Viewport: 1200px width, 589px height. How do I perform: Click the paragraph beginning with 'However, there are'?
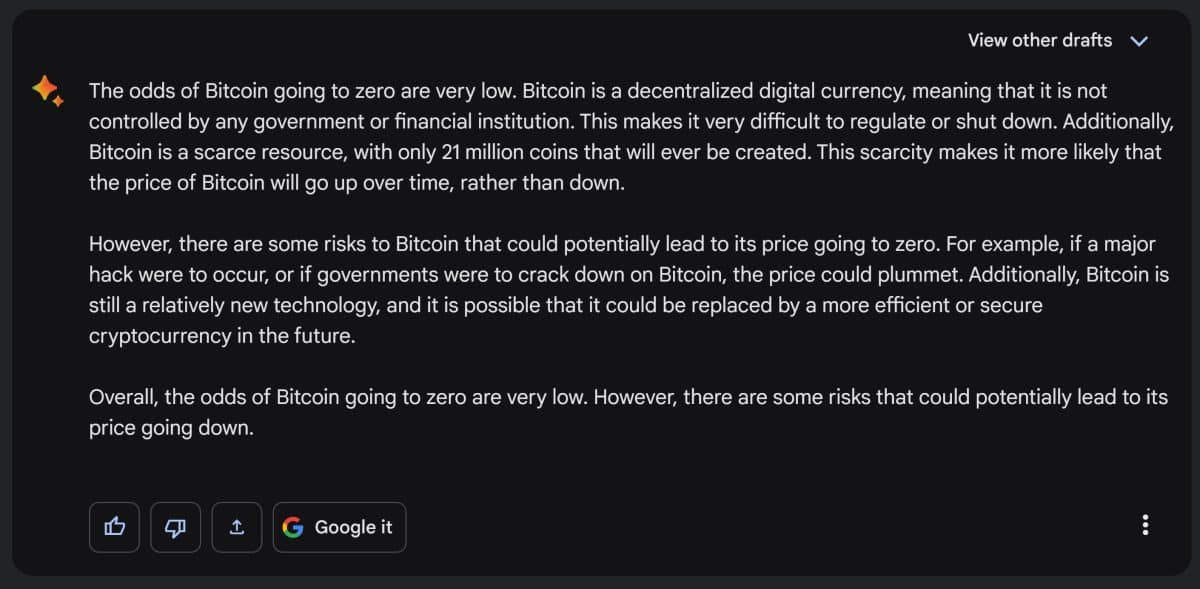click(x=629, y=290)
